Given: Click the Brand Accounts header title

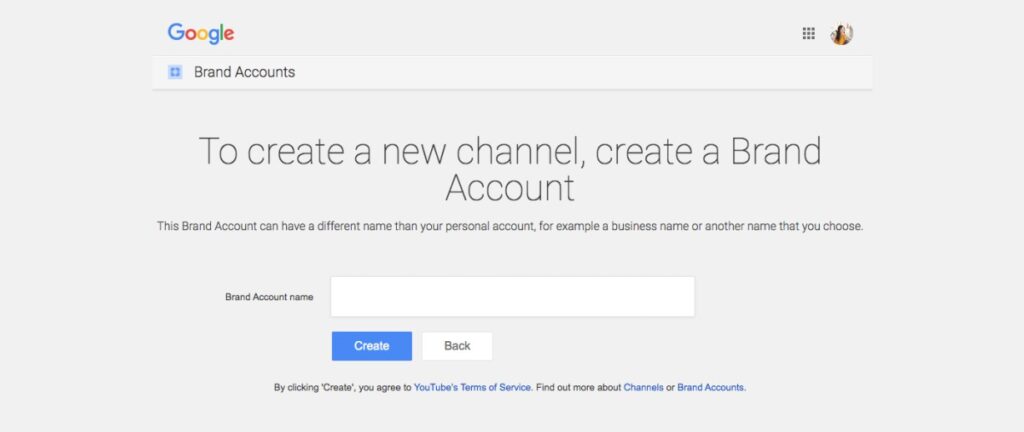Looking at the screenshot, I should click(x=244, y=72).
